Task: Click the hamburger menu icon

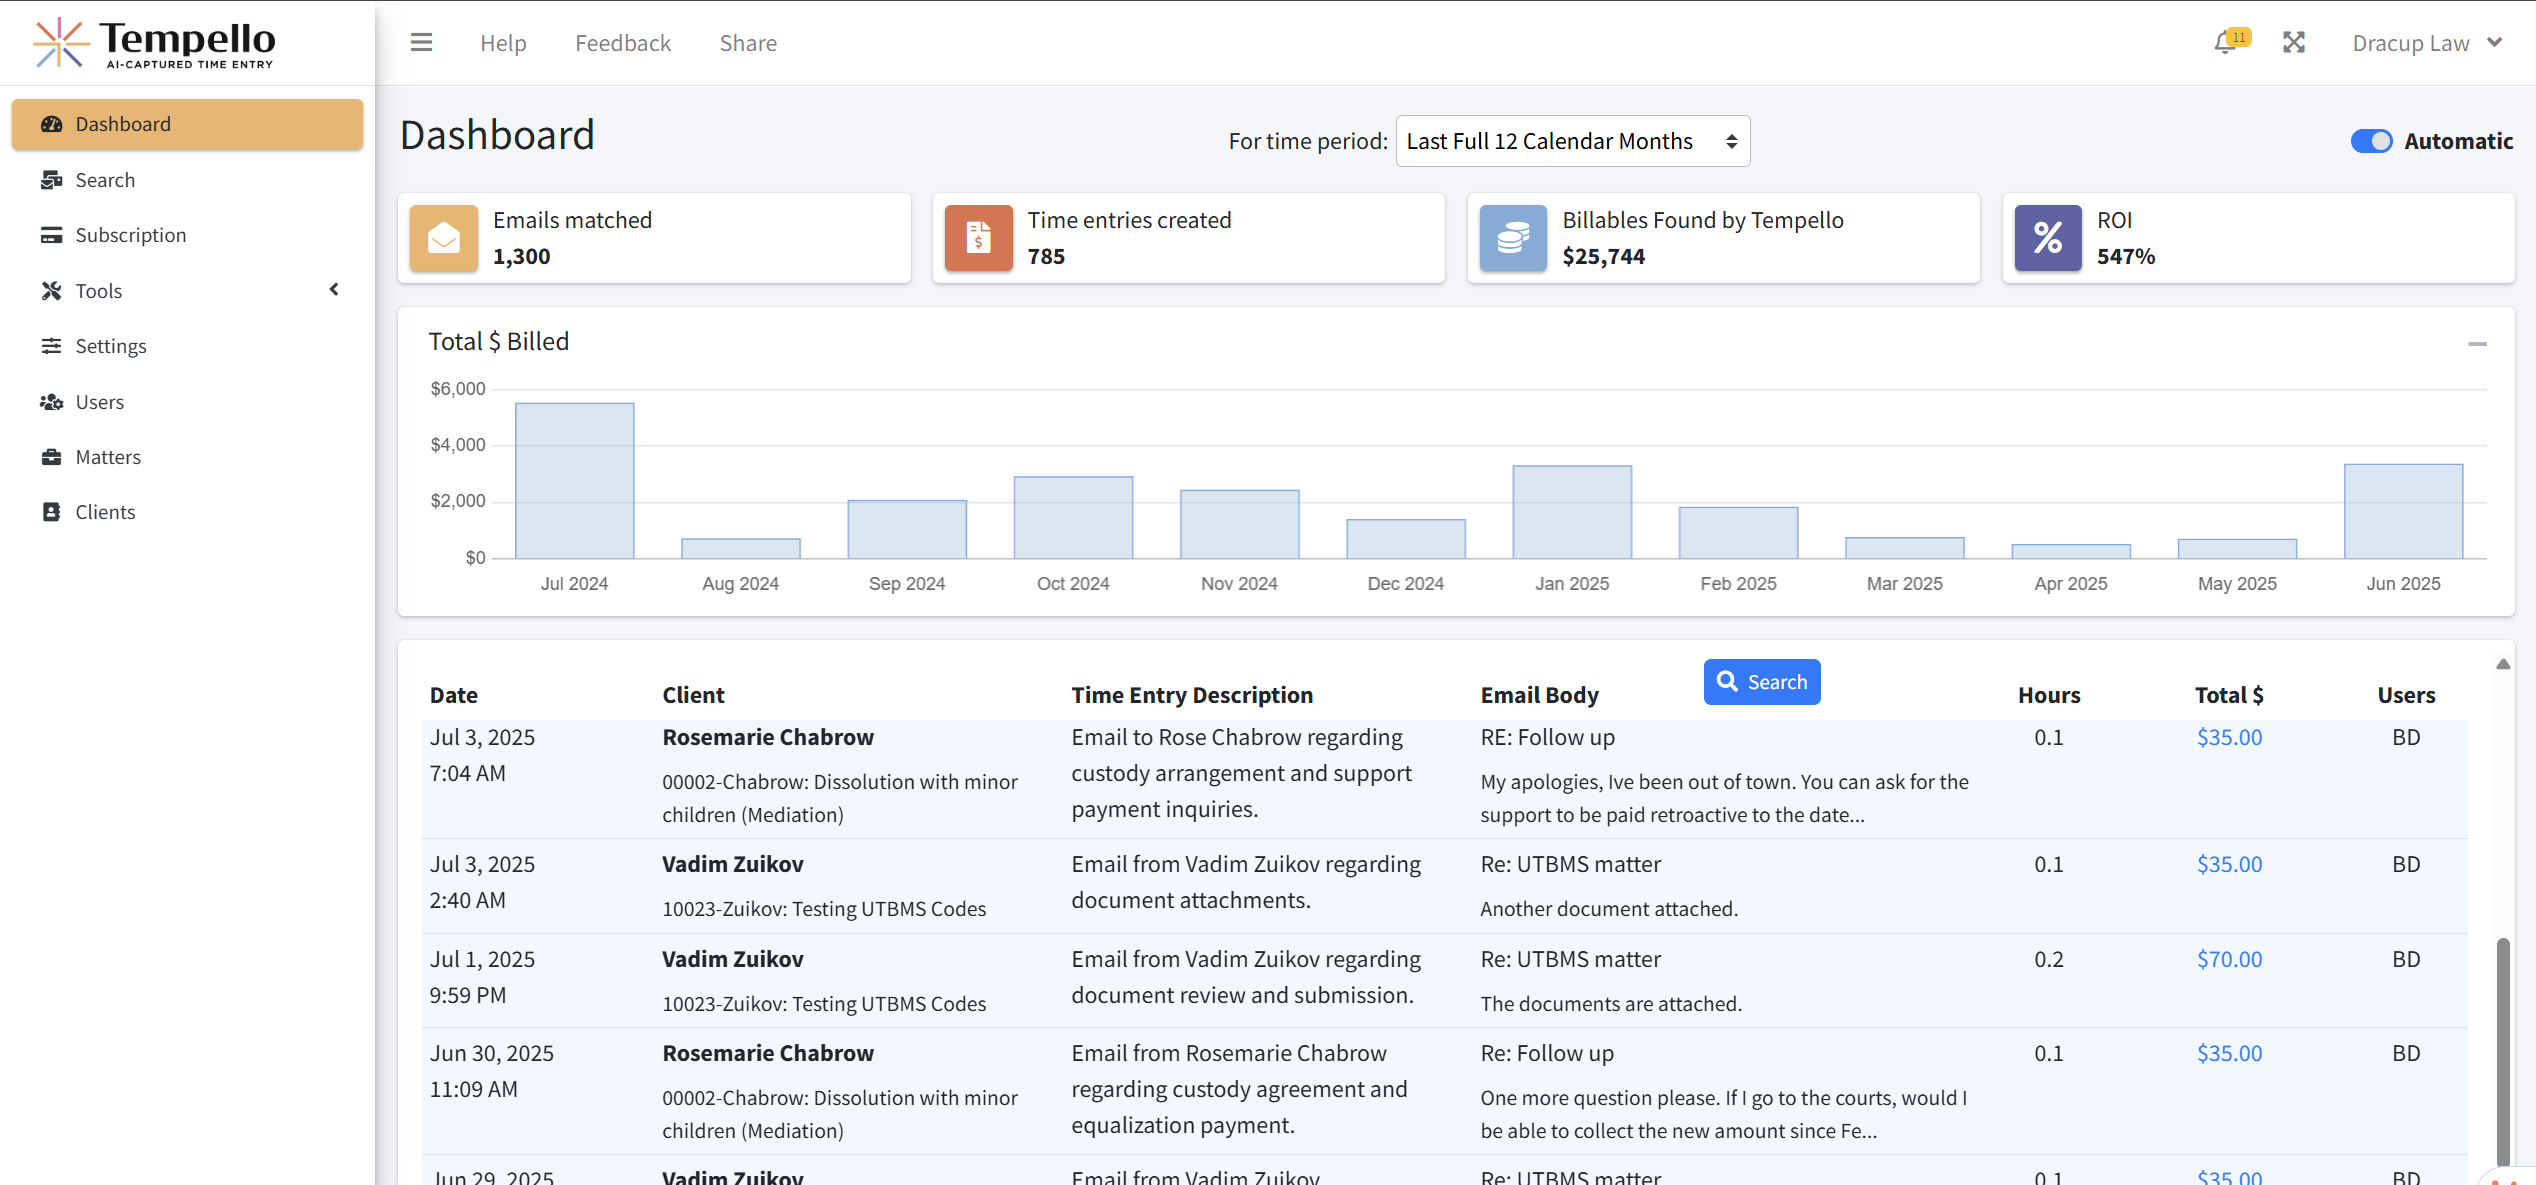Action: (x=421, y=43)
